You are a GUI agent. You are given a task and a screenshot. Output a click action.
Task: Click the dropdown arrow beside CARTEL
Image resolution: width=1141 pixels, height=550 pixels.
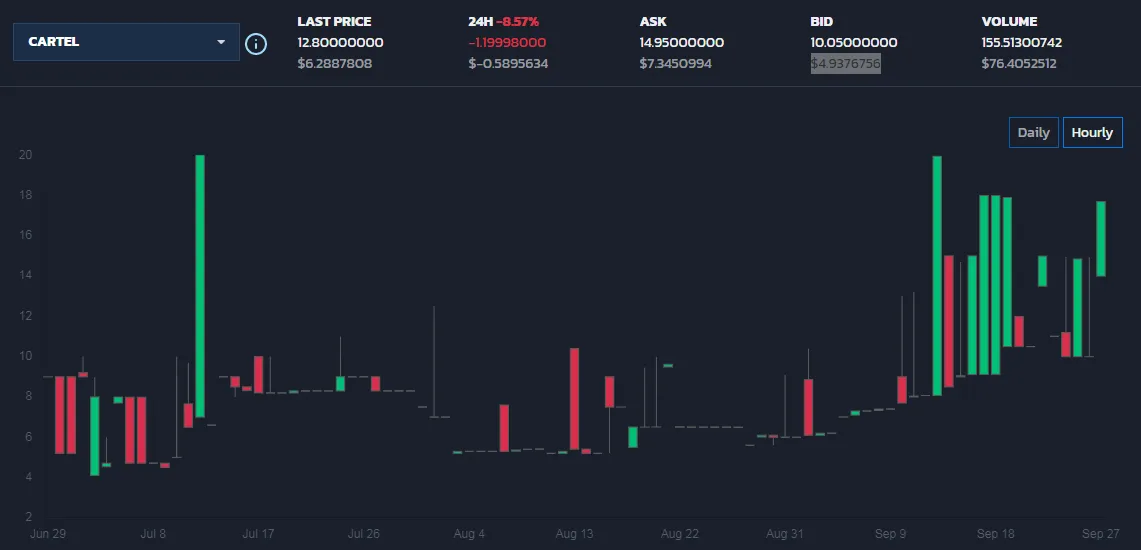pos(221,42)
